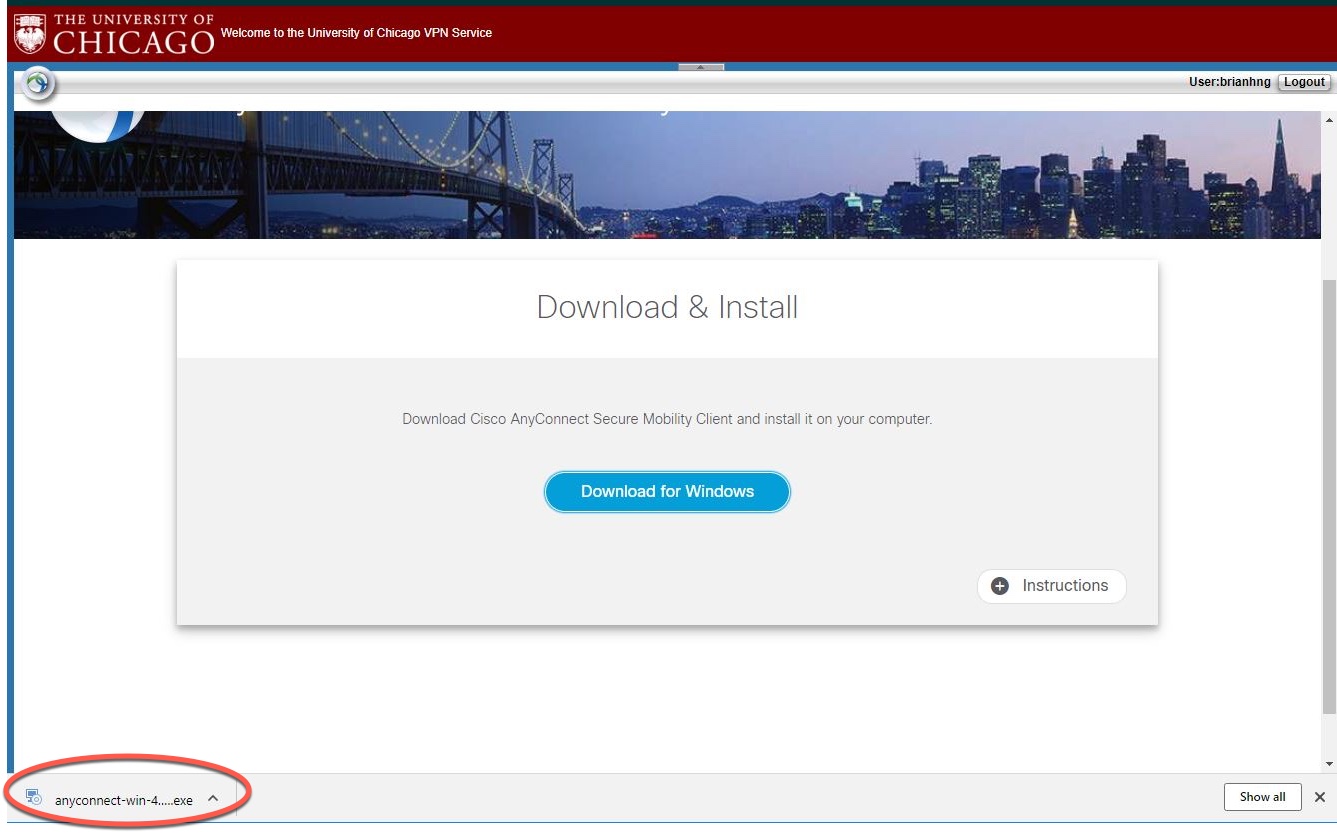
Task: Click the Instructions label
Action: [x=1064, y=586]
